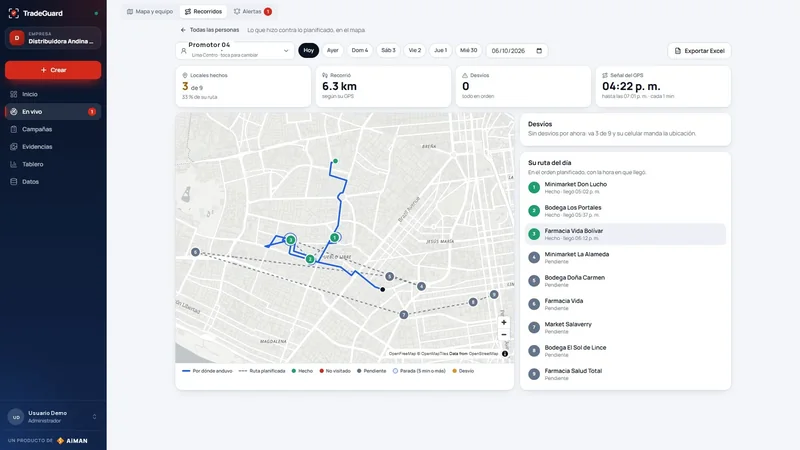Open the Inicio sidebar item

tap(53, 94)
